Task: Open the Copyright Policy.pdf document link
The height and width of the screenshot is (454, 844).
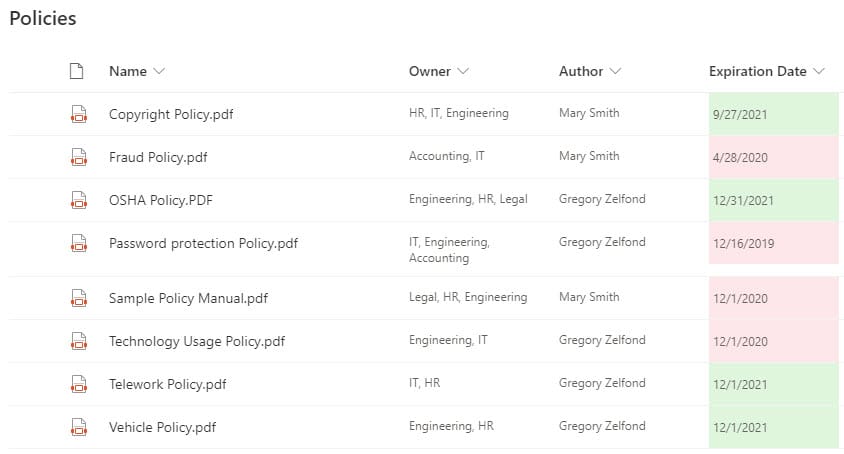Action: 171,114
